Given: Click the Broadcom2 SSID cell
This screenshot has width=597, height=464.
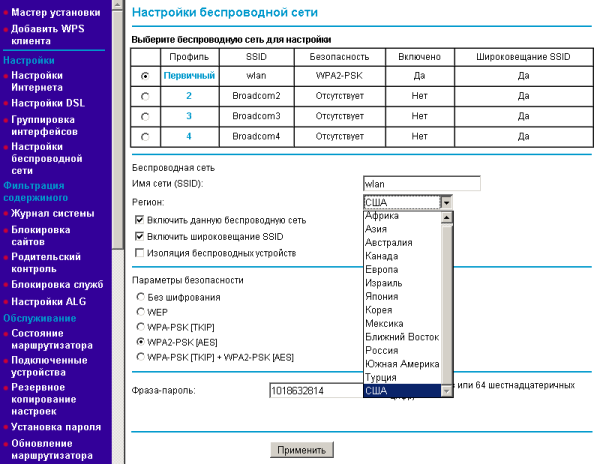Looking at the screenshot, I should tap(256, 96).
